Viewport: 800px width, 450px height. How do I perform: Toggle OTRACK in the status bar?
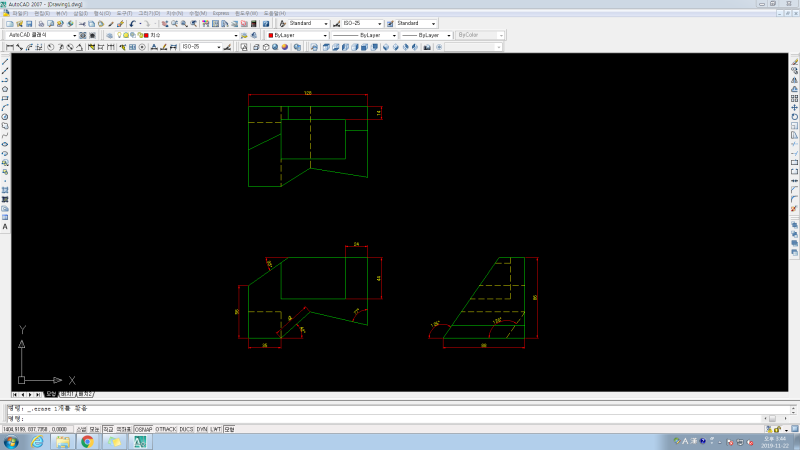coord(166,429)
